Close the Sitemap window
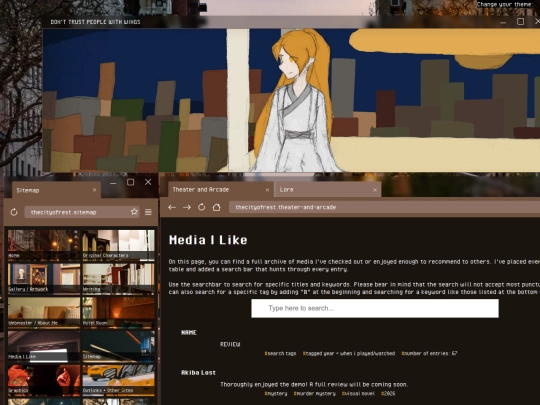The height and width of the screenshot is (405, 540). [148, 182]
